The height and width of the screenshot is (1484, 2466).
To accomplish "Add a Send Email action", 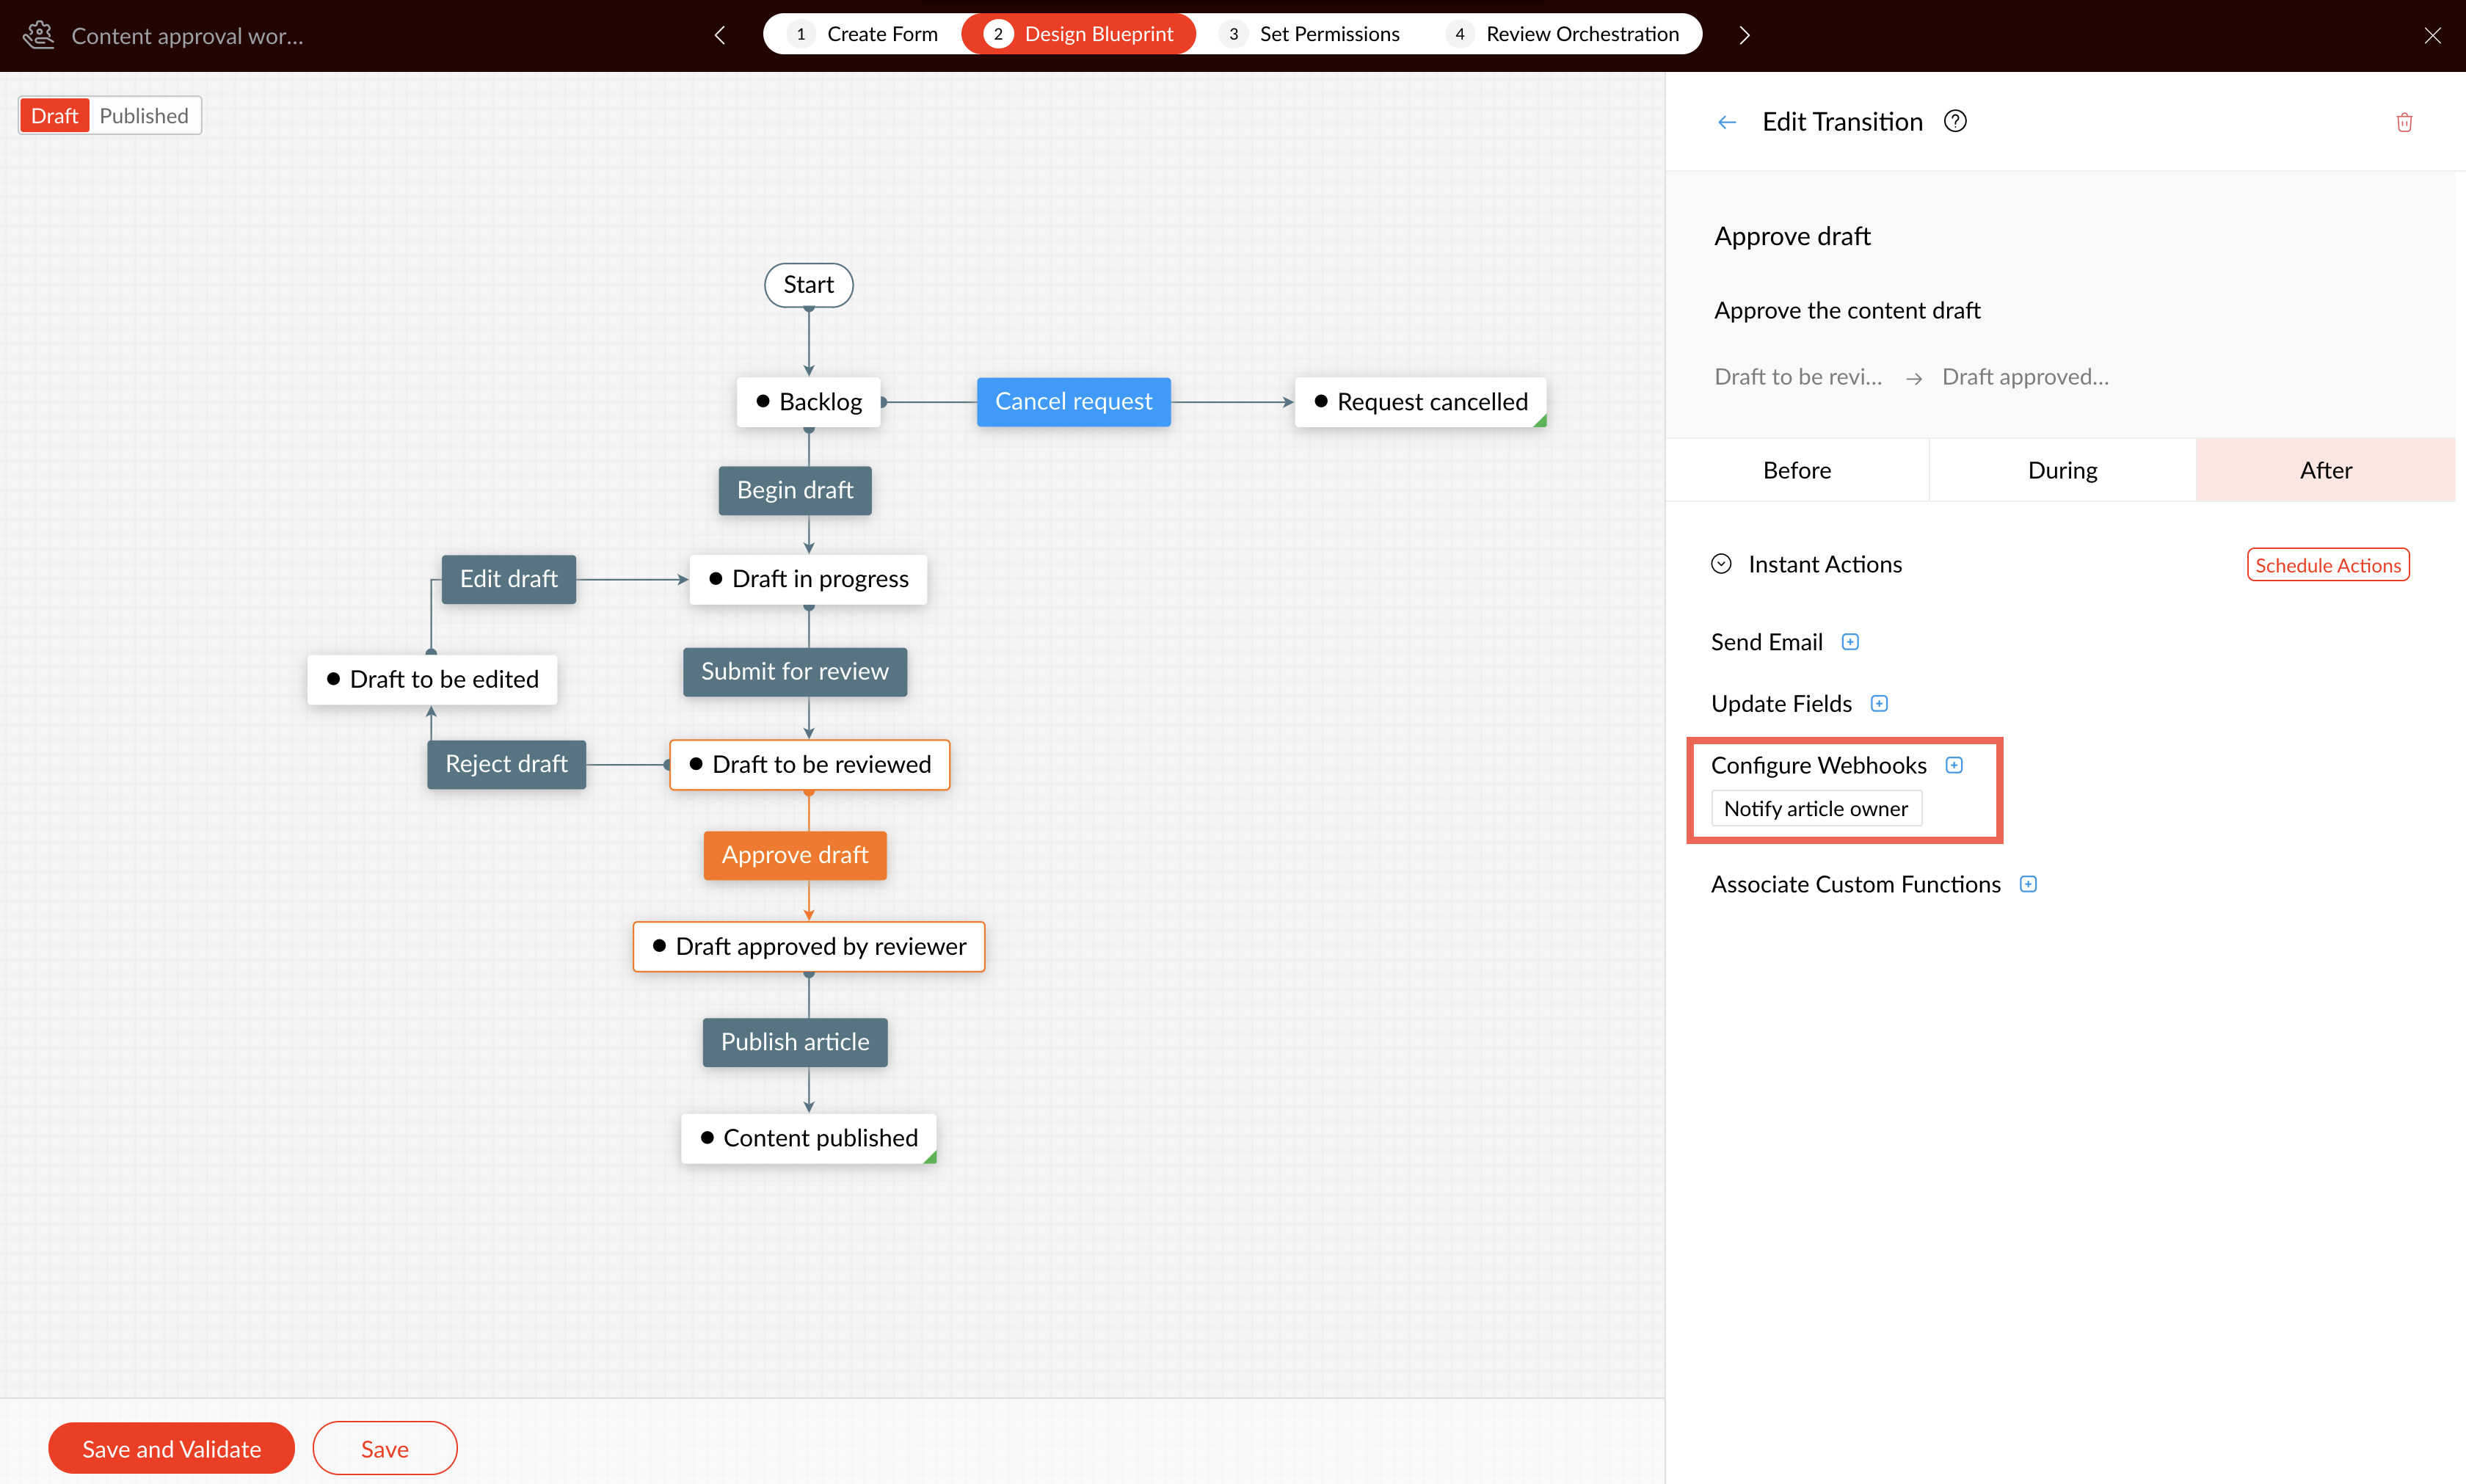I will [x=1850, y=642].
